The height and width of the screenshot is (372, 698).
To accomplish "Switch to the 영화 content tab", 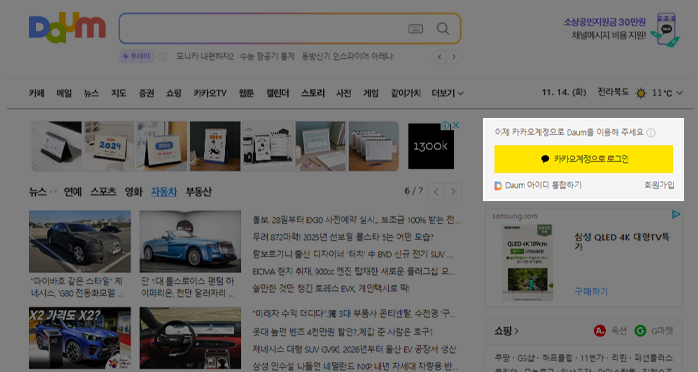I will coord(134,192).
